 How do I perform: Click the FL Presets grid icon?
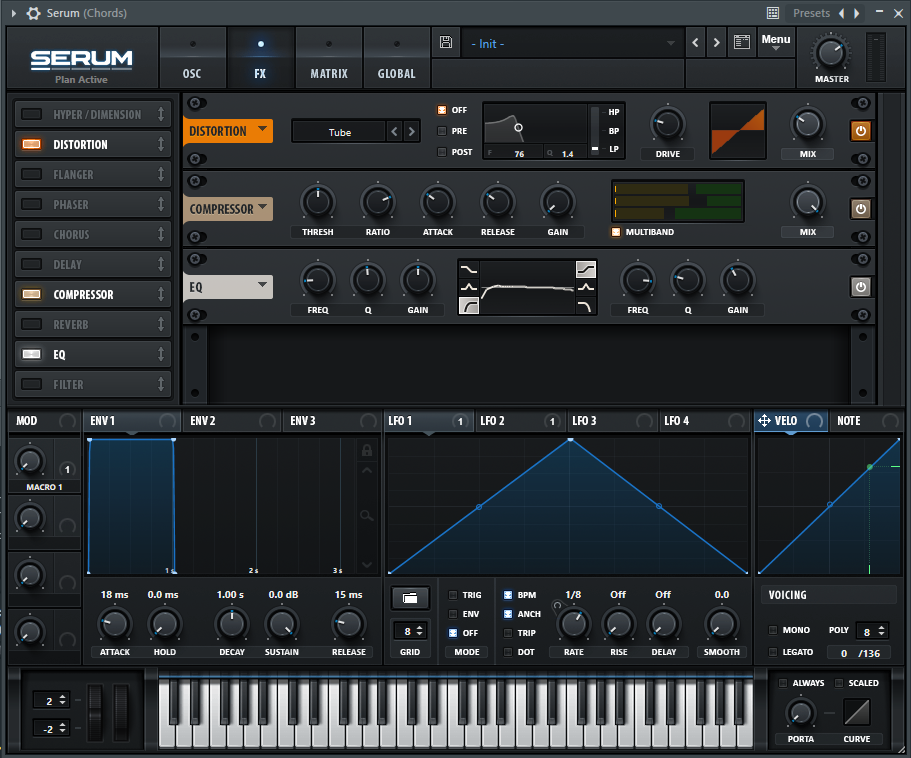pyautogui.click(x=773, y=13)
